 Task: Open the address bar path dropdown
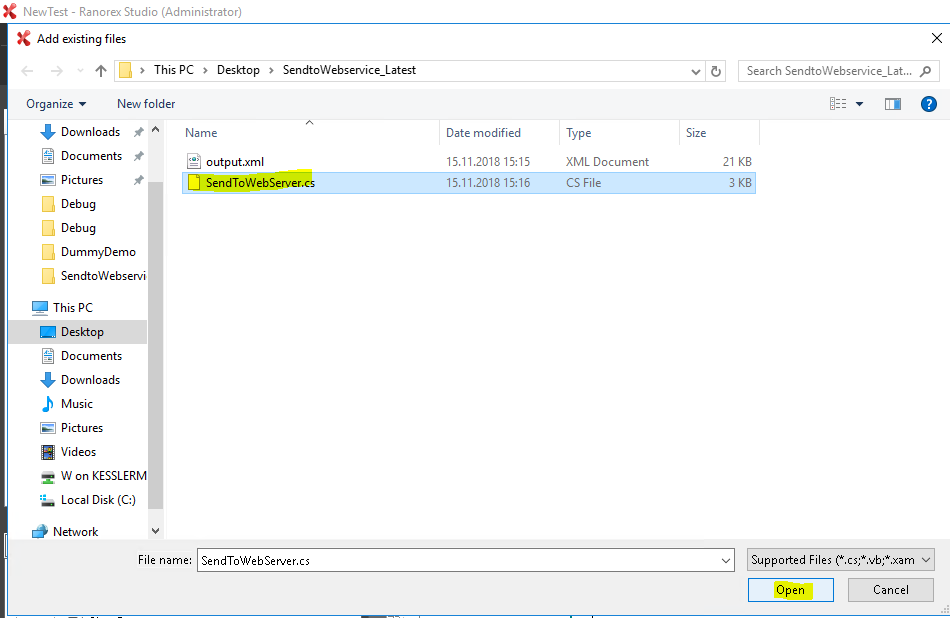point(696,71)
